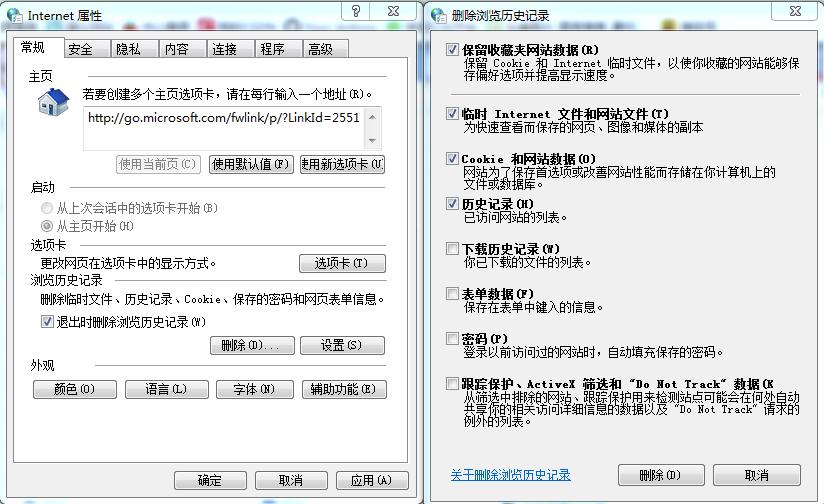
Task: Open the 颜色 appearance button
Action: point(75,389)
